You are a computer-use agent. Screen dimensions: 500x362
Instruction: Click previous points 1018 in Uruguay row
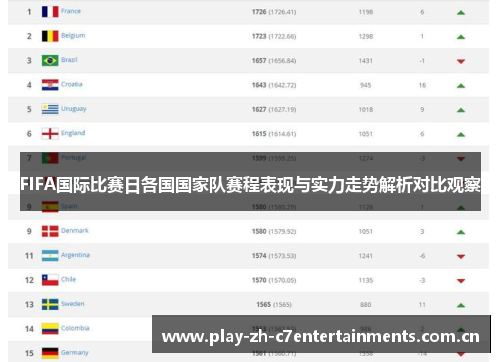[366, 109]
